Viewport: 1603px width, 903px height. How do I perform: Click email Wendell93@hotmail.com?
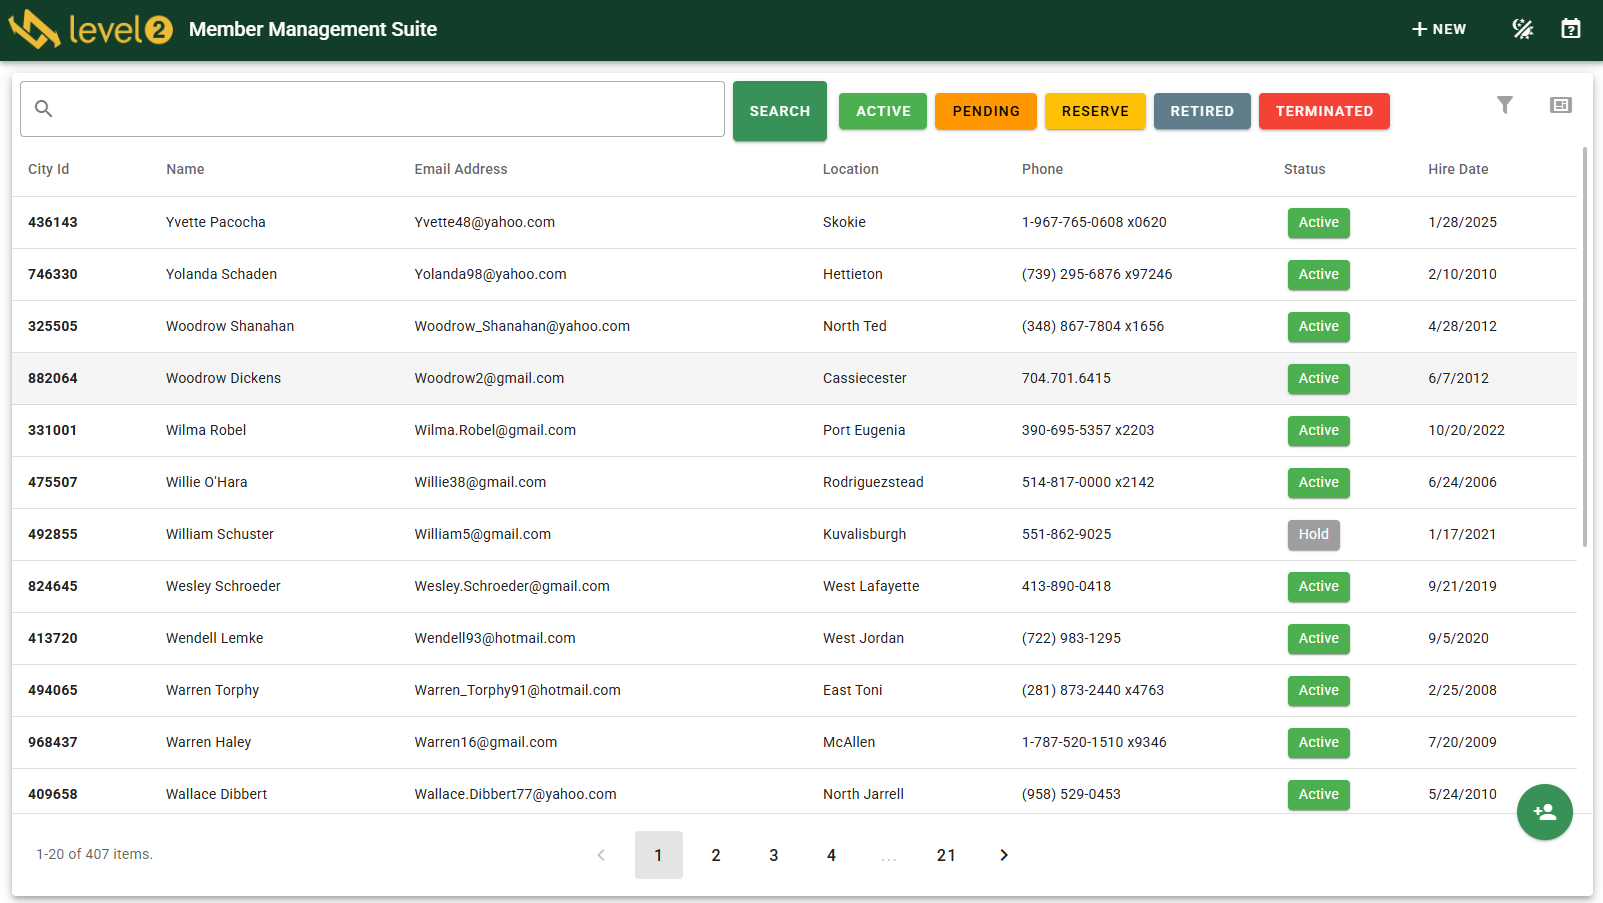[495, 638]
